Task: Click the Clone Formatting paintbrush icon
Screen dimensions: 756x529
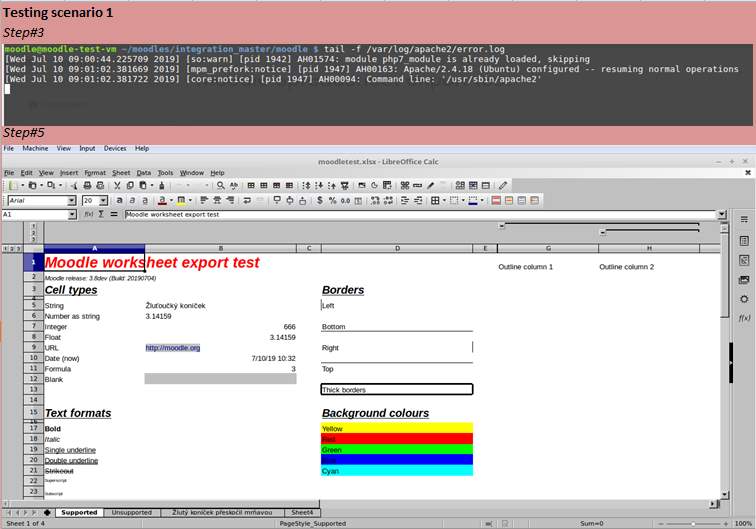Action: pyautogui.click(x=162, y=185)
